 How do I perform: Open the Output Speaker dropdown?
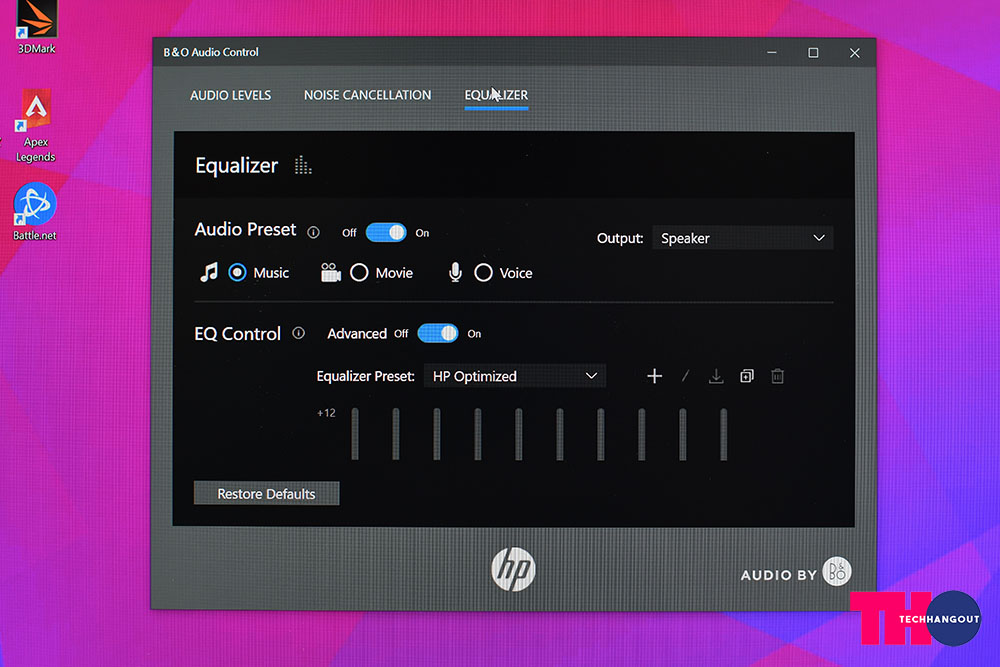(x=742, y=238)
